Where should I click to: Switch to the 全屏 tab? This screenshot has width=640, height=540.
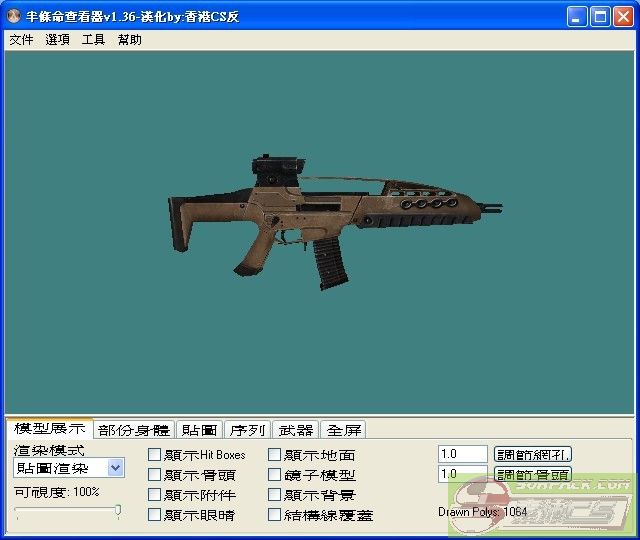(x=343, y=430)
